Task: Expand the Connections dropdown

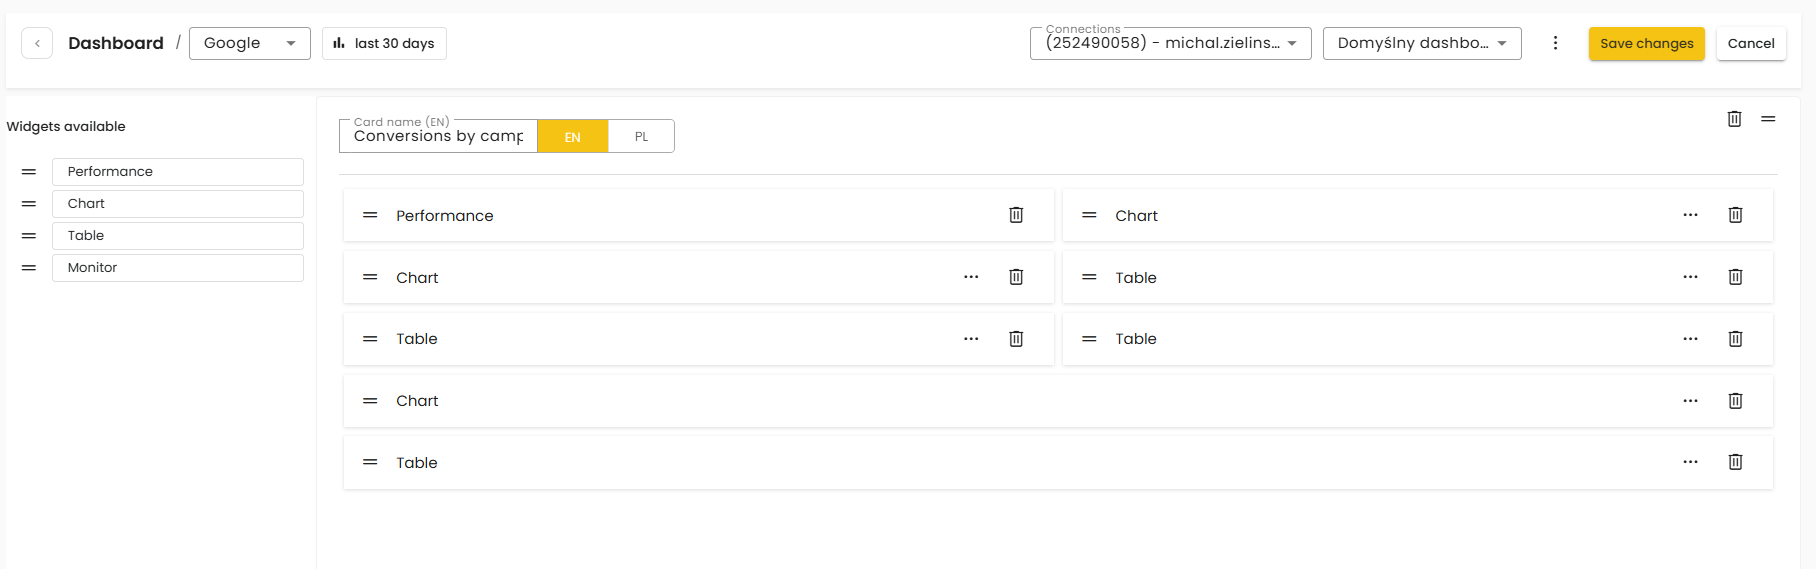Action: (x=1170, y=43)
